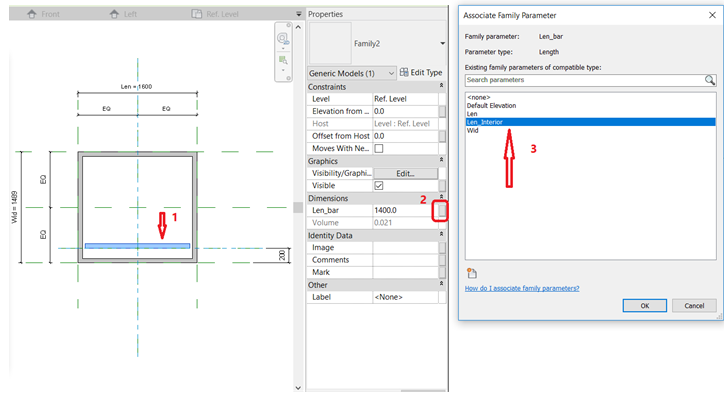
Task: Click the Label value <None> field
Action: [405, 297]
